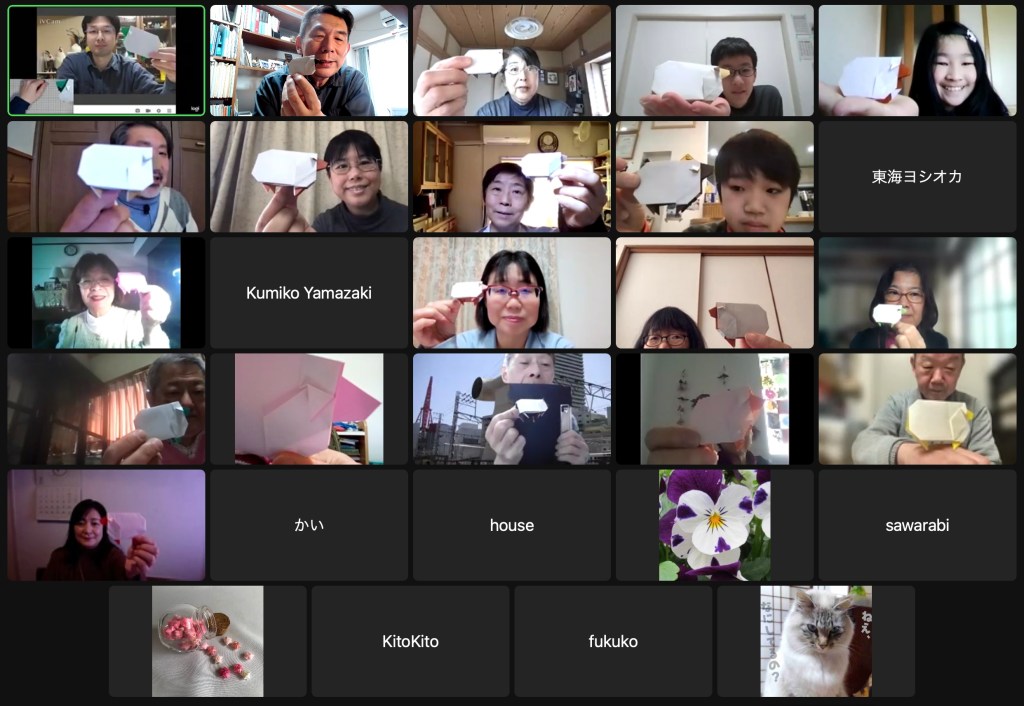Click the video tile with orange curtains
The width and height of the screenshot is (1024, 706).
pyautogui.click(x=106, y=409)
